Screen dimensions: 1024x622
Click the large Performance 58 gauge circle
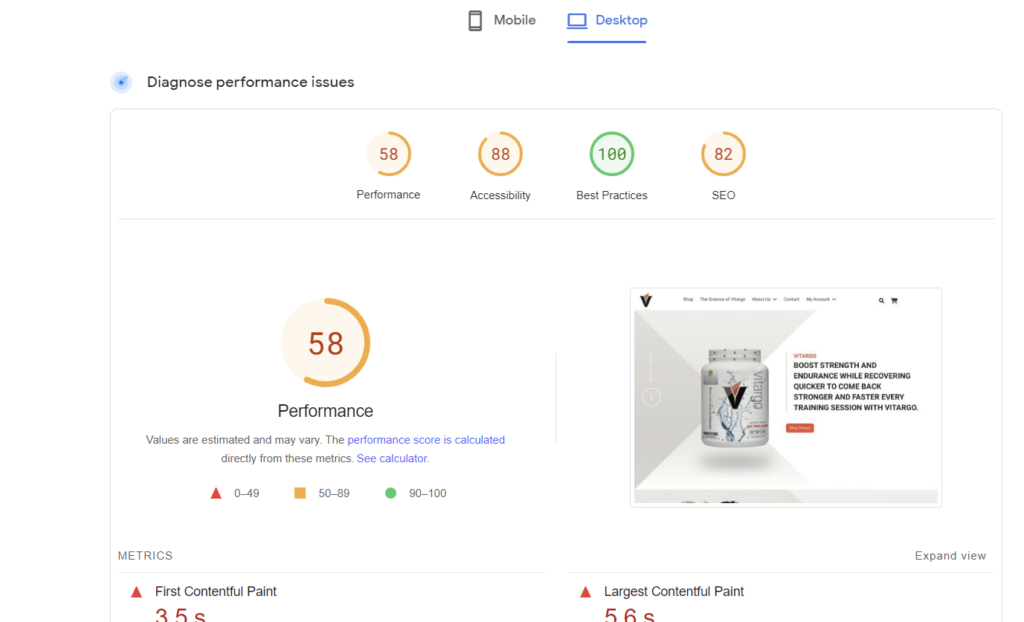point(326,343)
